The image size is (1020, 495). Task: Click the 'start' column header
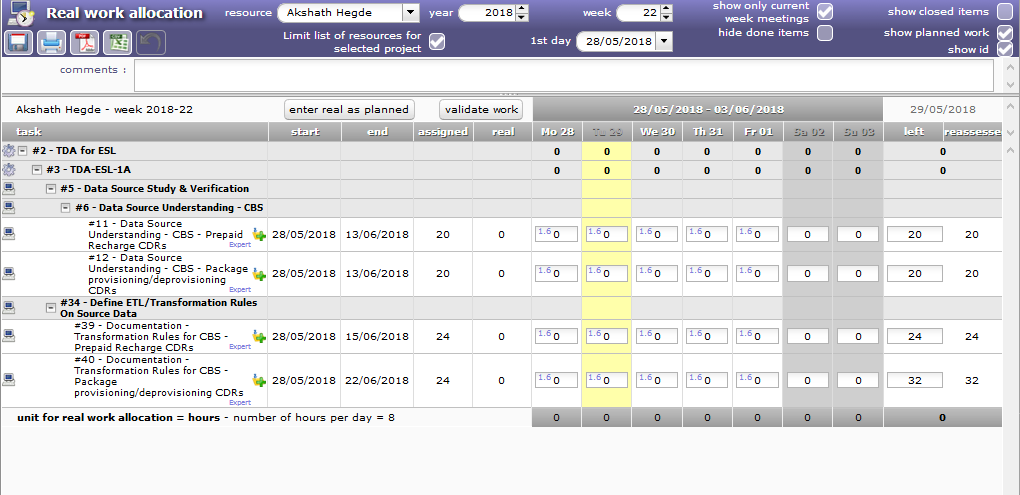307,132
